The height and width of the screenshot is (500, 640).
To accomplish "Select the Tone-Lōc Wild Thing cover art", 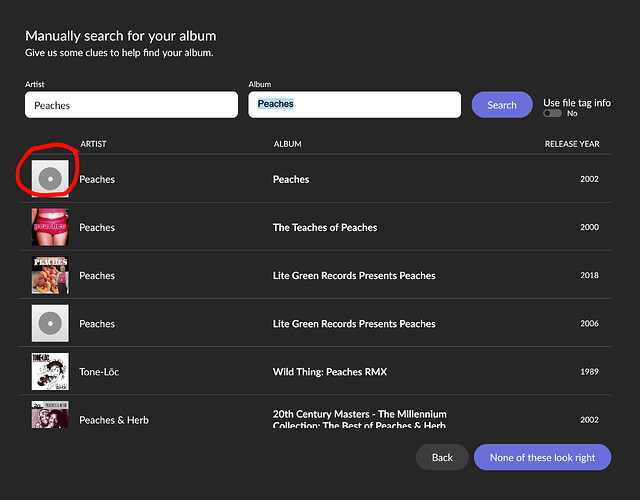I will 49,371.
